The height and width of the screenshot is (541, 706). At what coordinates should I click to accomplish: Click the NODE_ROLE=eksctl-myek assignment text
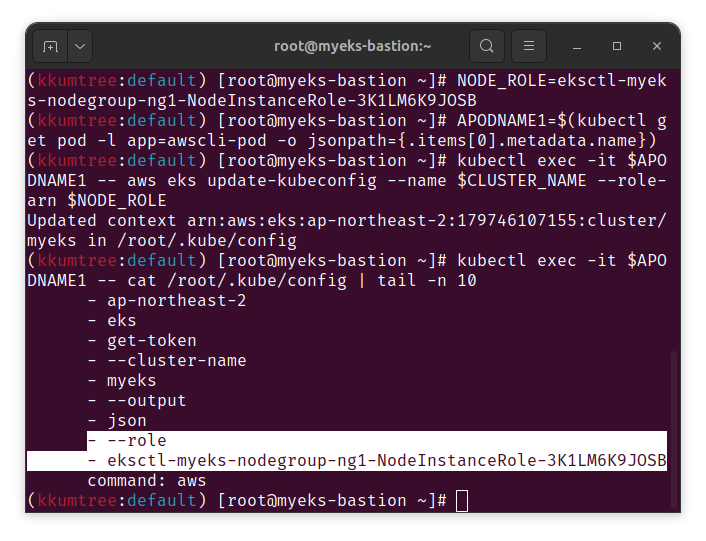562,81
